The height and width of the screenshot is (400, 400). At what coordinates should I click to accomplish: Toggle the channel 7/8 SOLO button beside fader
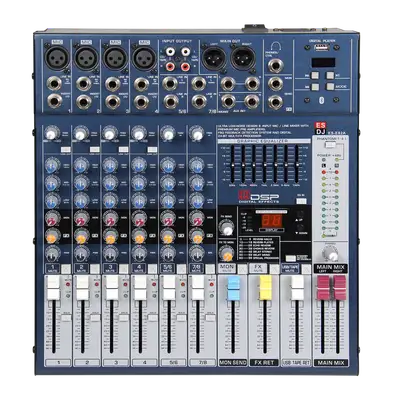[x=210, y=318]
